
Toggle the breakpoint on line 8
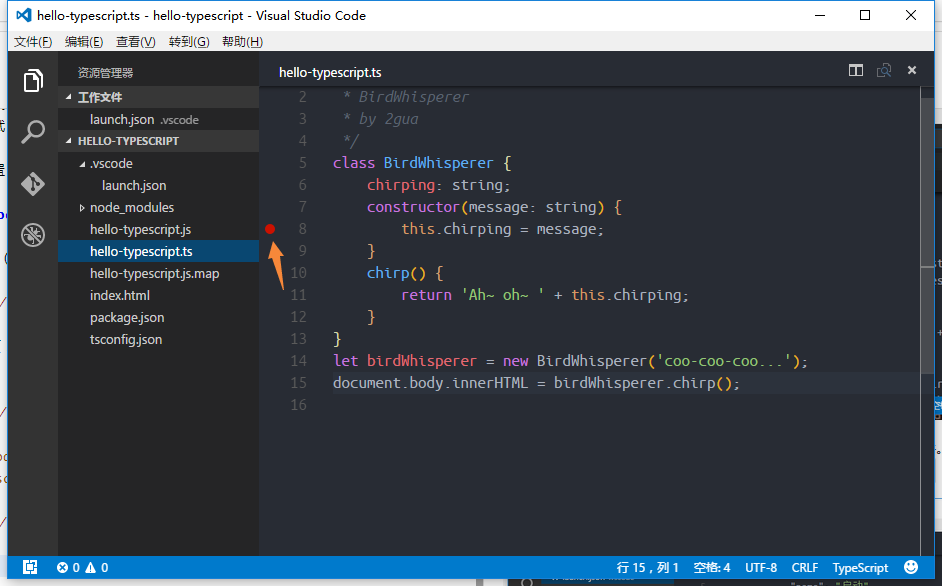270,228
